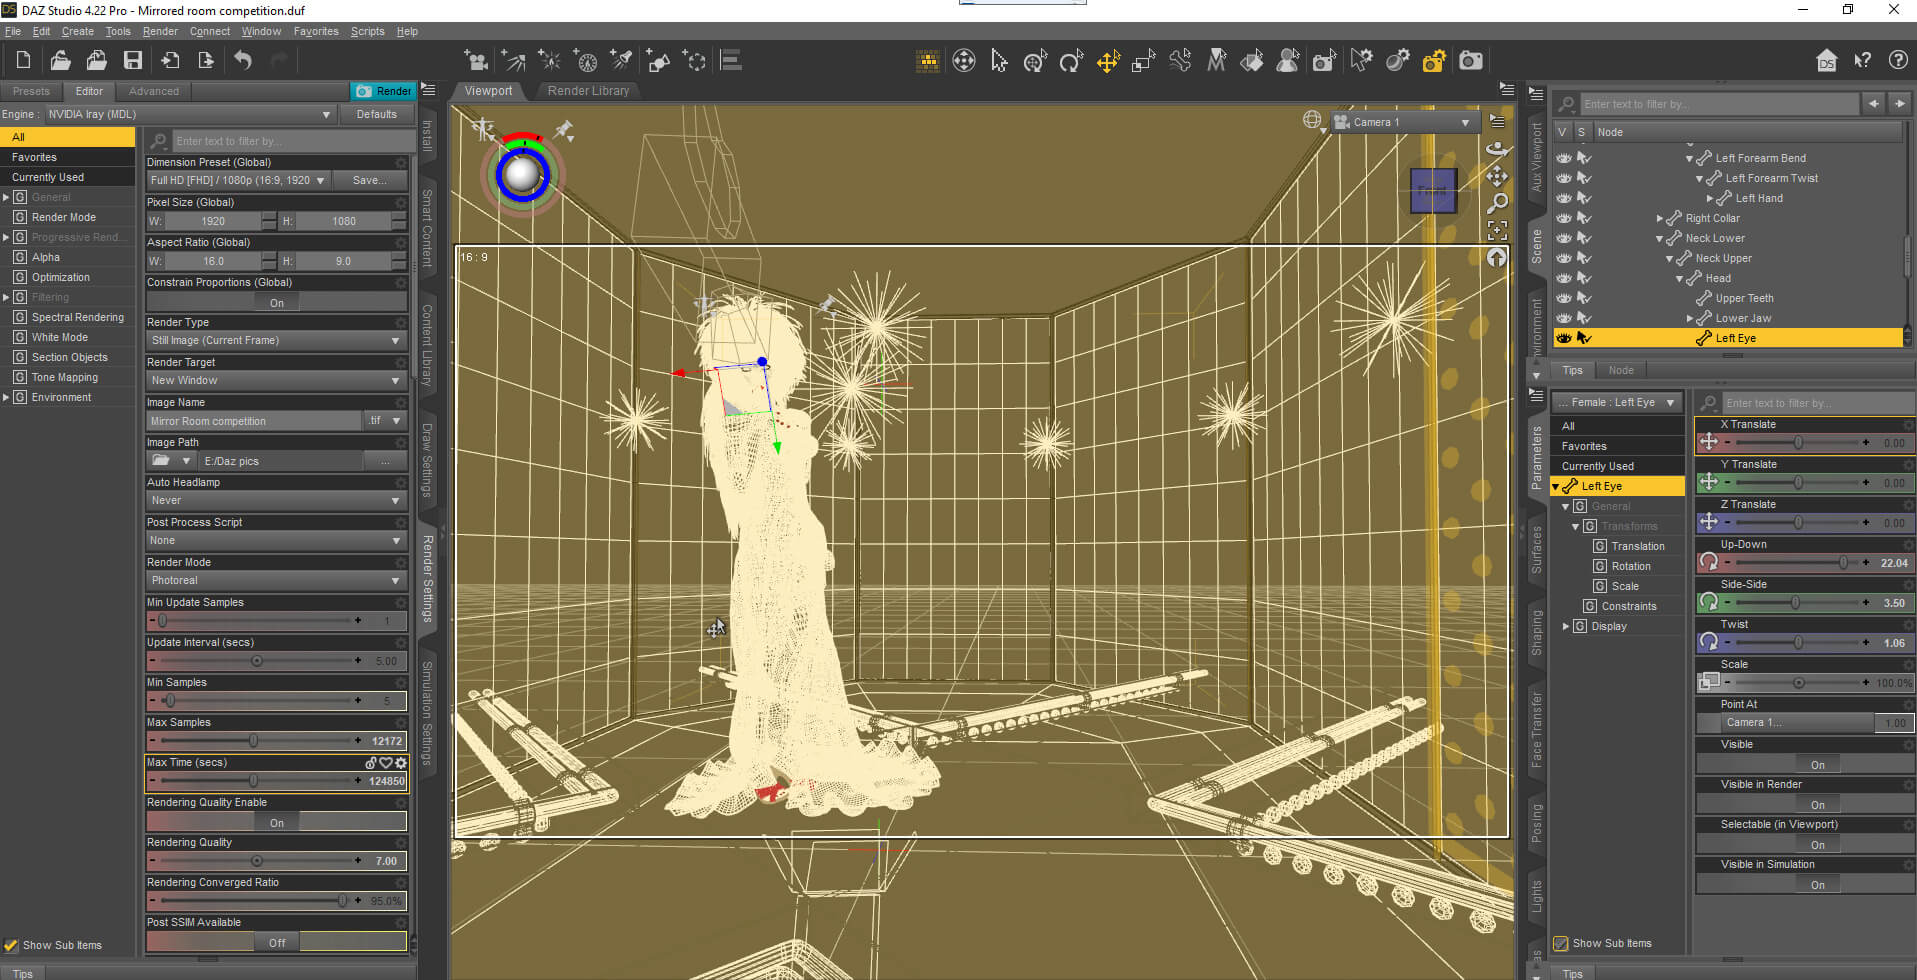Collapse the Neck Upper tree node
This screenshot has width=1917, height=980.
[1669, 258]
